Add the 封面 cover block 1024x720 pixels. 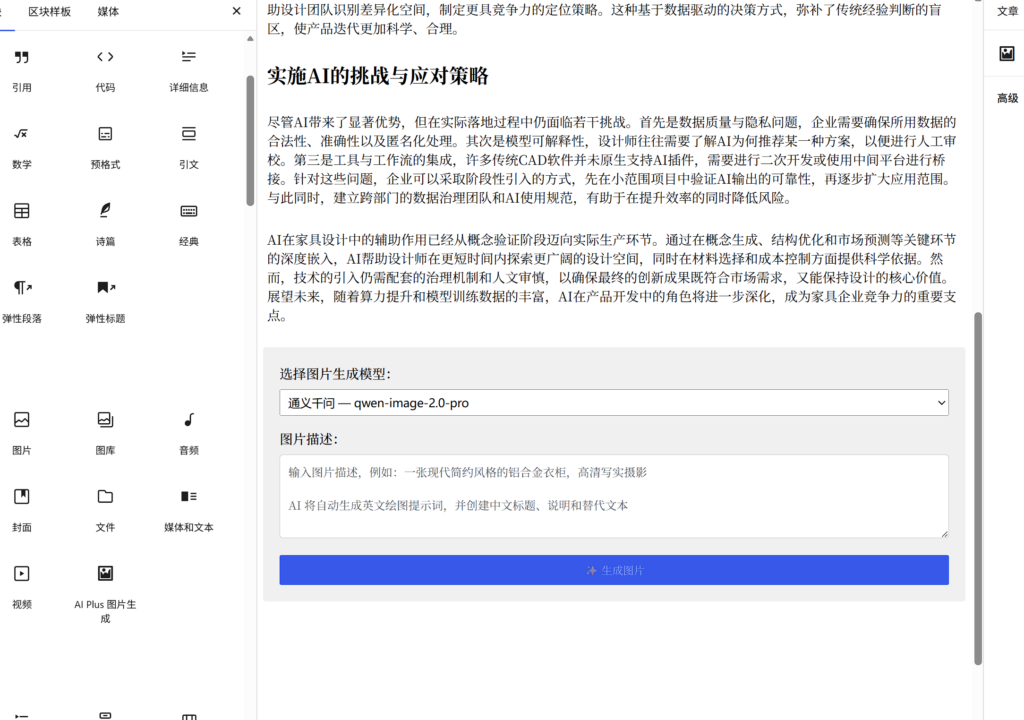coord(22,508)
